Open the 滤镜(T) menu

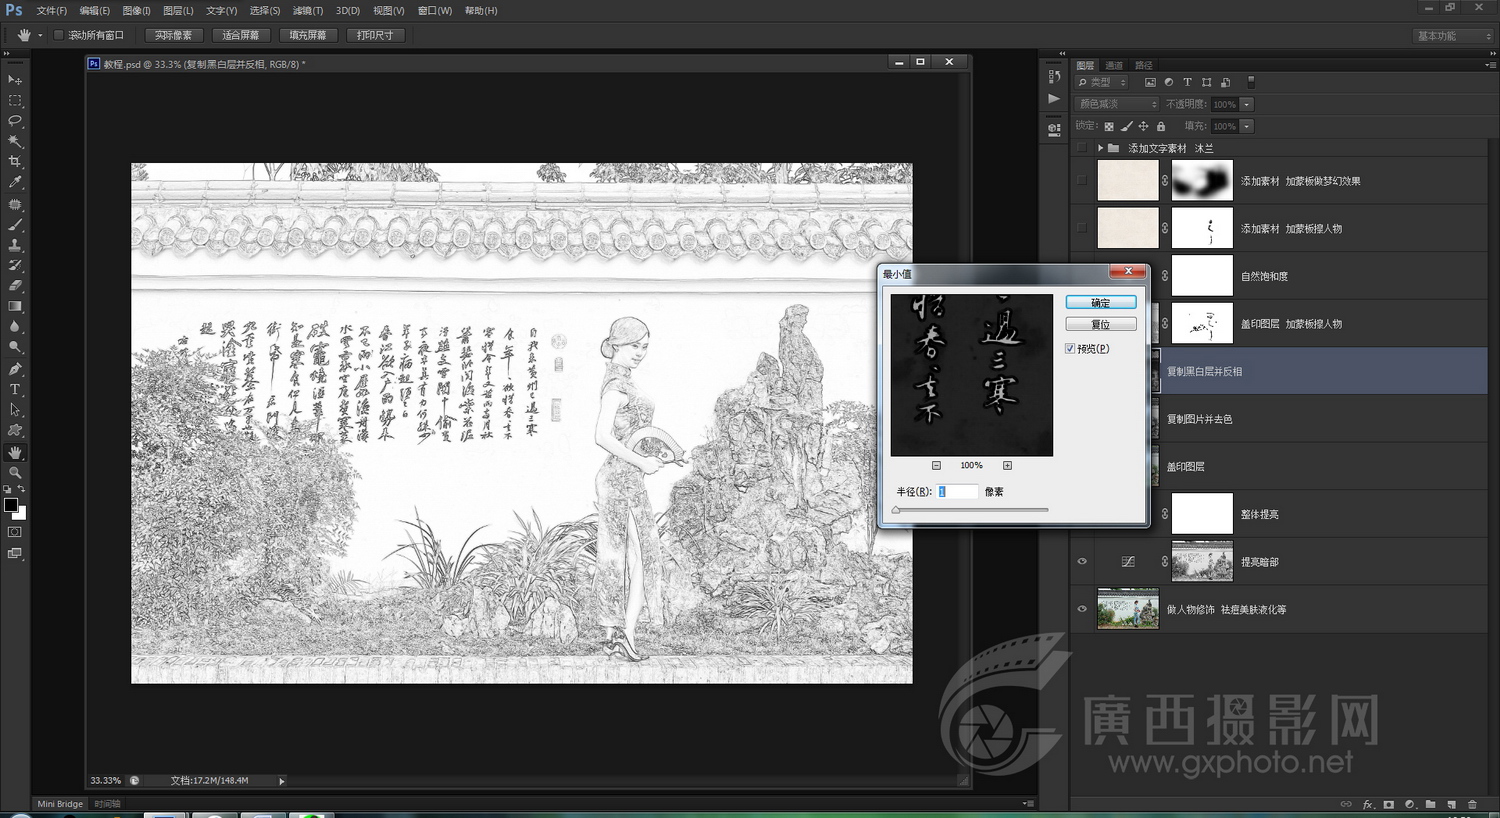click(308, 11)
